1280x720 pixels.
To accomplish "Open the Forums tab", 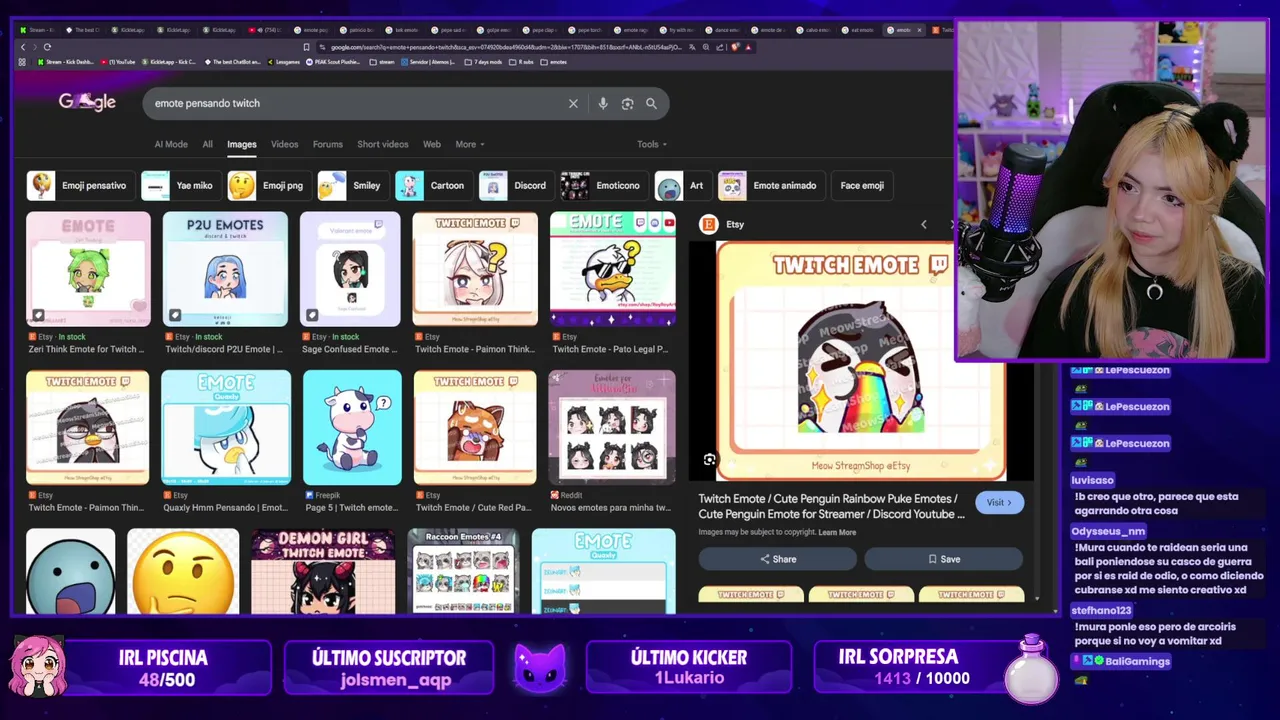I will [327, 144].
